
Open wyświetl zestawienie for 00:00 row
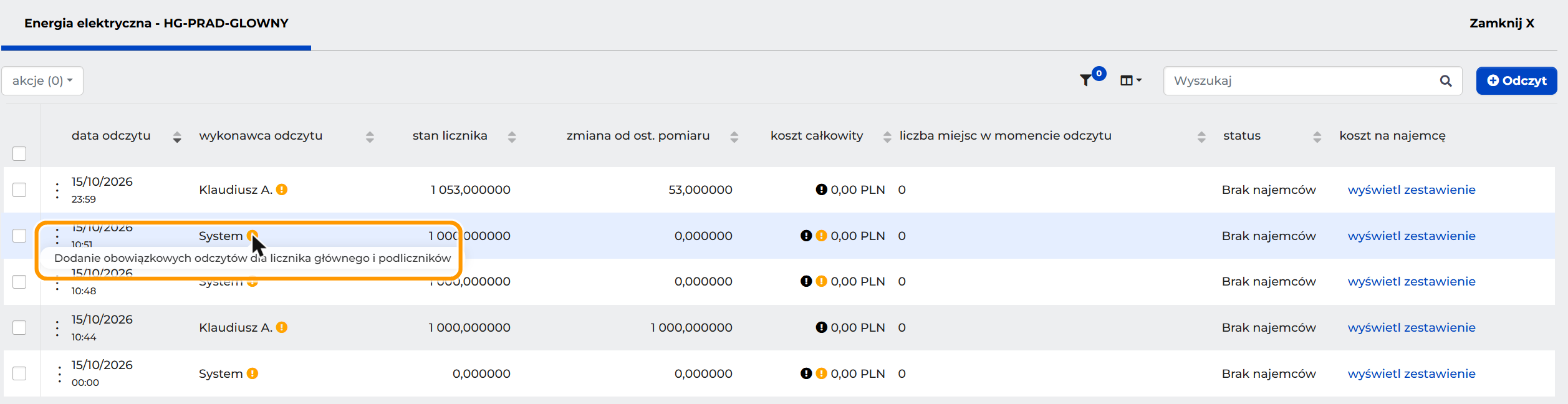tap(1411, 374)
